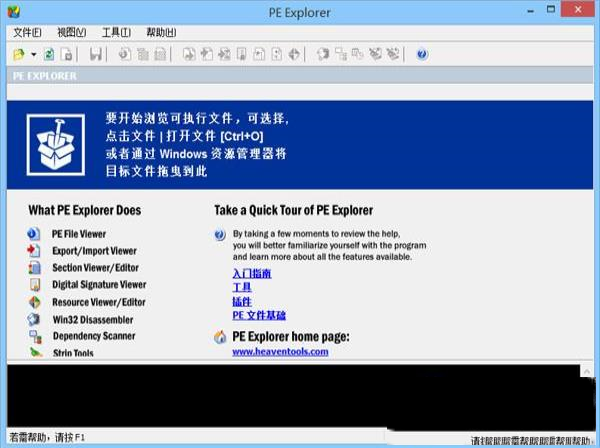The width and height of the screenshot is (600, 448).
Task: Click the Open File folder toolbar icon
Action: tap(19, 54)
